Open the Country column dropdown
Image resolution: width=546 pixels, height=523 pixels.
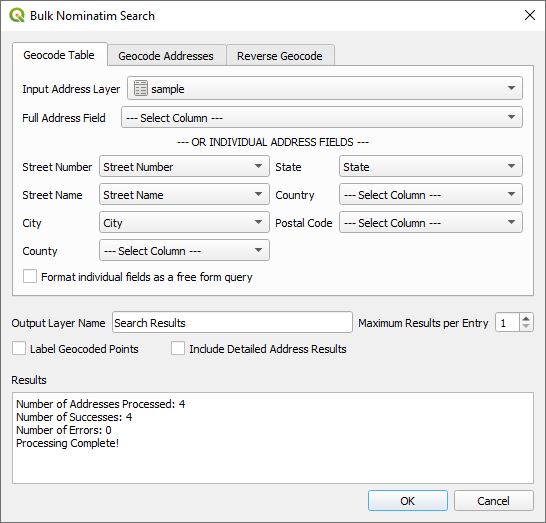431,194
